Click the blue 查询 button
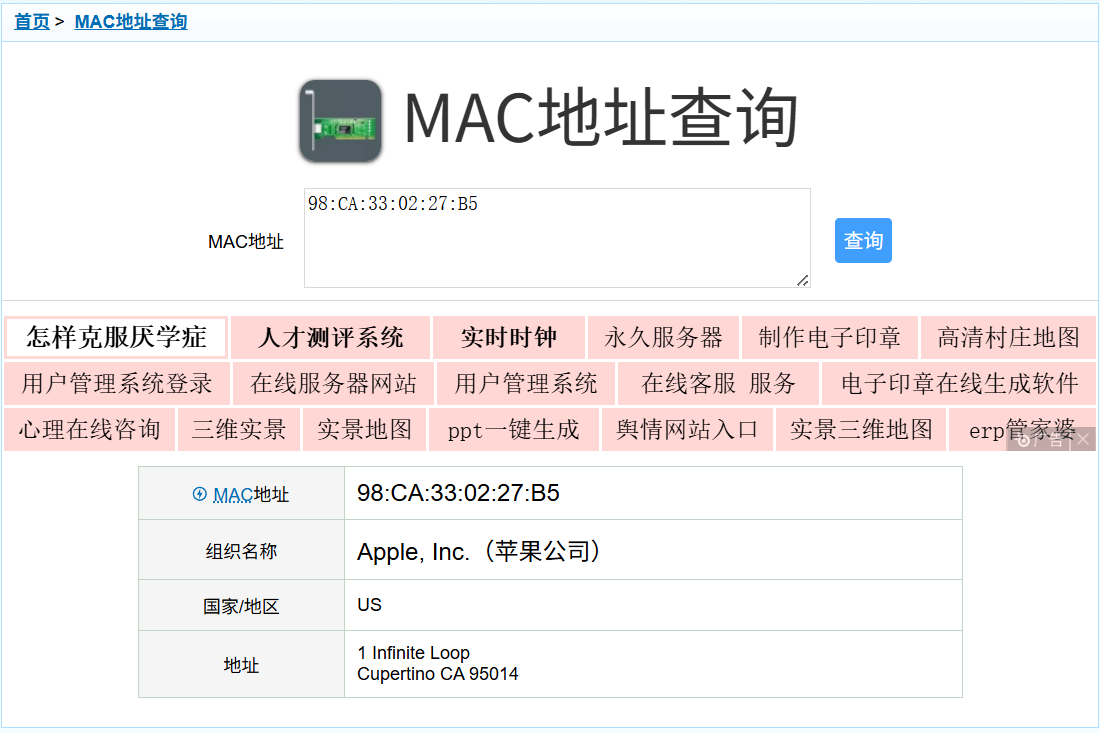Viewport: 1100px width, 733px height. (863, 241)
